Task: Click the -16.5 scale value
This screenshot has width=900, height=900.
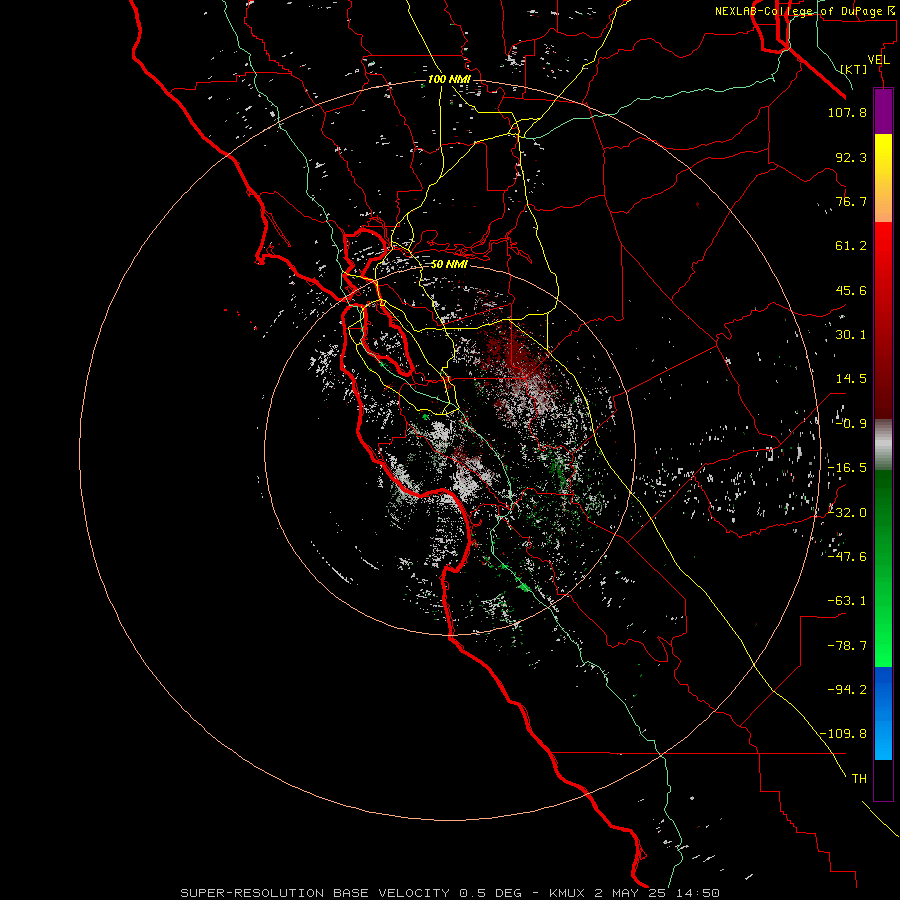Action: pos(847,468)
